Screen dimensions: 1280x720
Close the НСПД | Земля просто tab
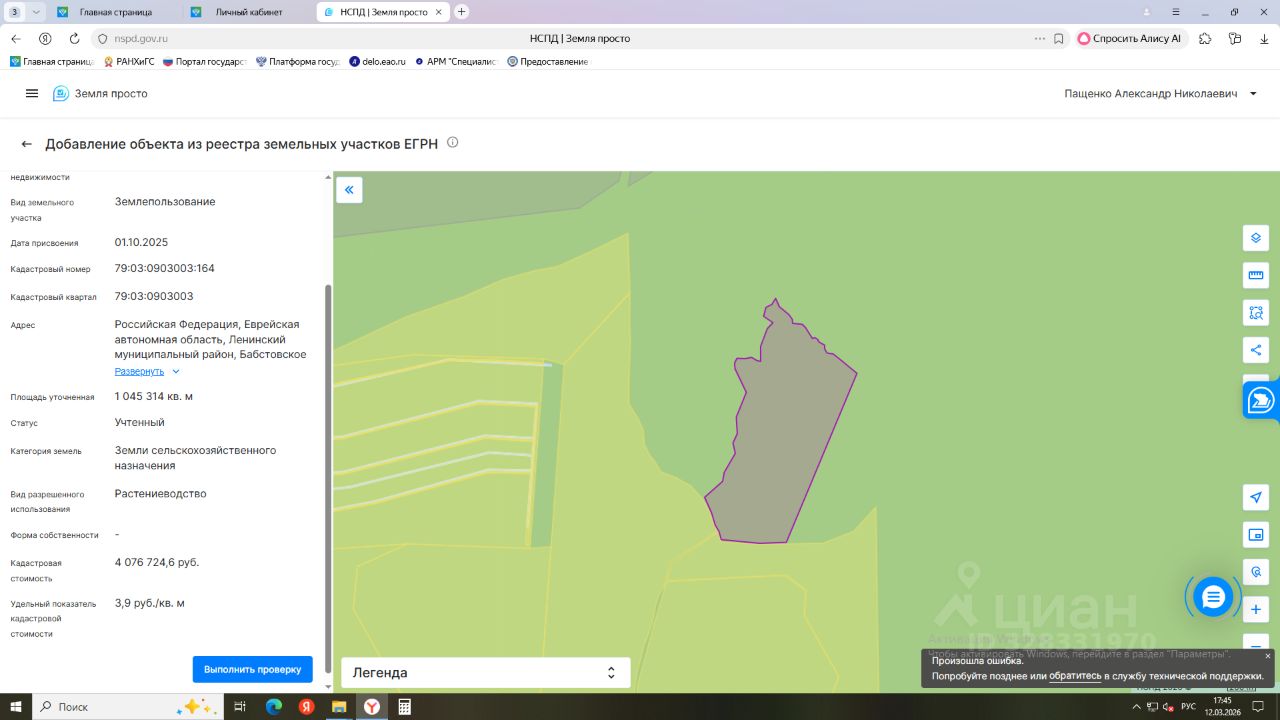439,12
